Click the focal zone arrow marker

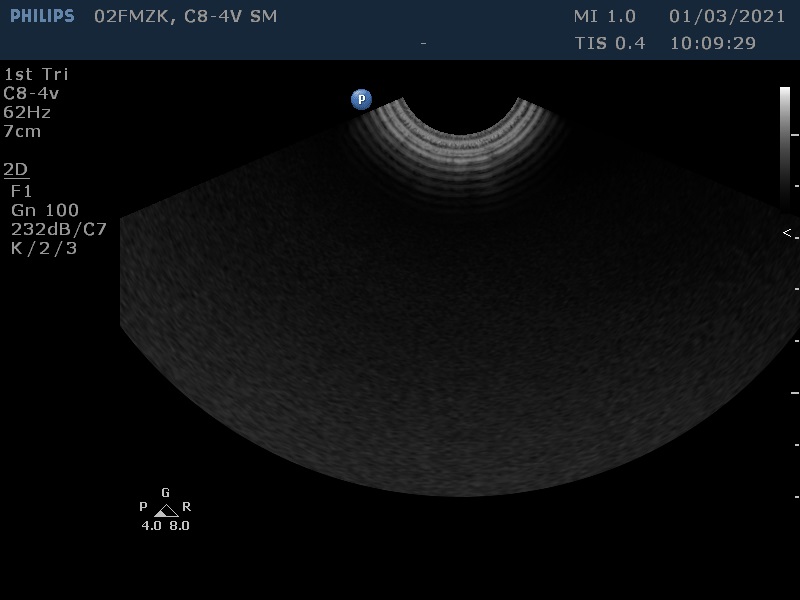click(787, 233)
